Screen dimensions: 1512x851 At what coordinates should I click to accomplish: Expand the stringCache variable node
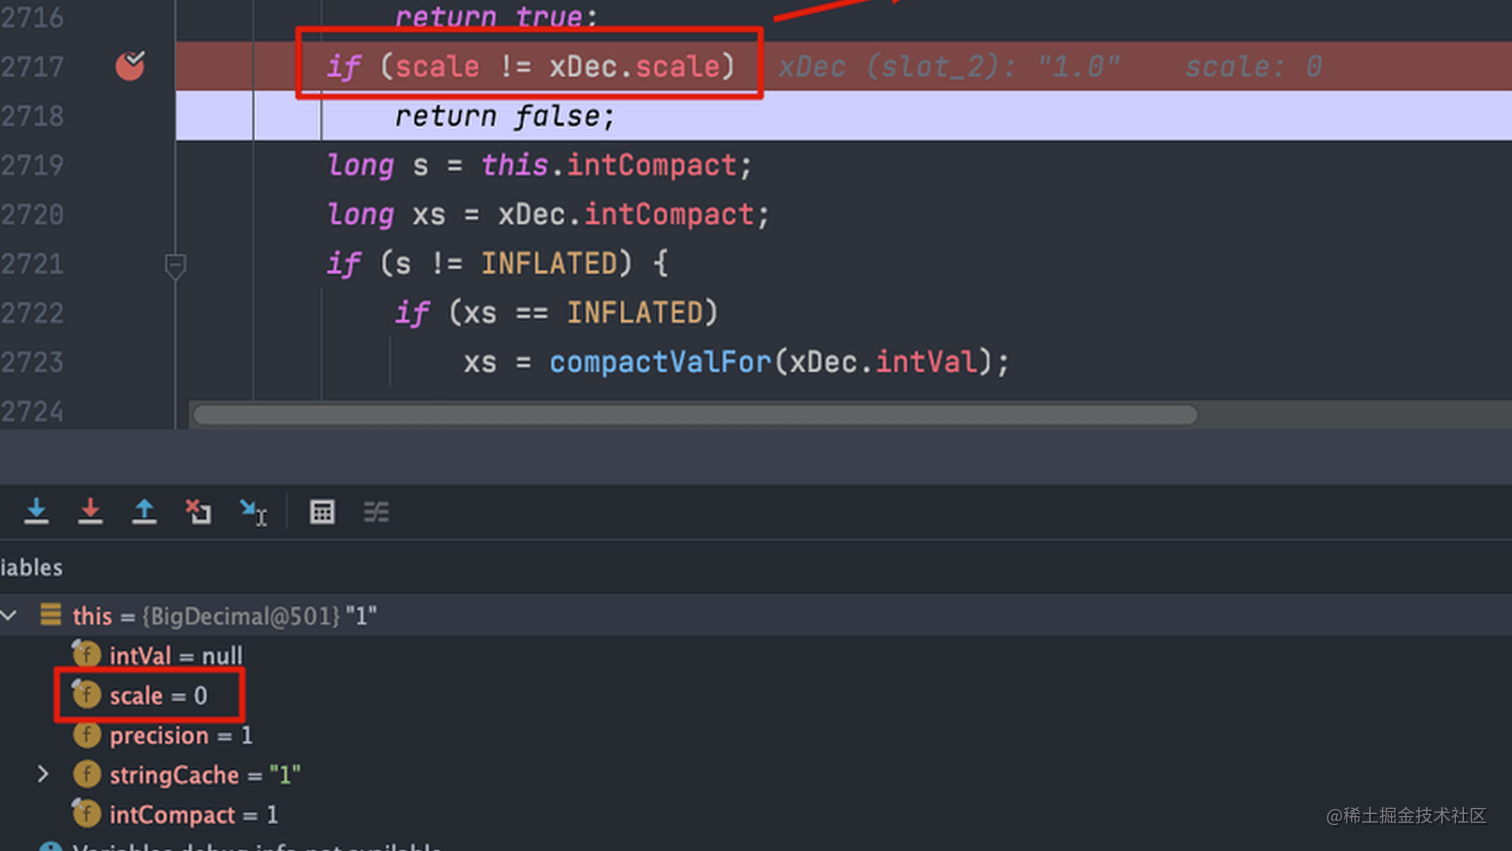point(43,774)
